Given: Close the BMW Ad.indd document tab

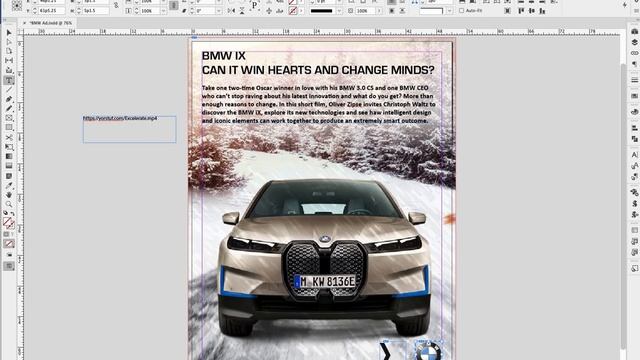Looking at the screenshot, I should pyautogui.click(x=24, y=23).
